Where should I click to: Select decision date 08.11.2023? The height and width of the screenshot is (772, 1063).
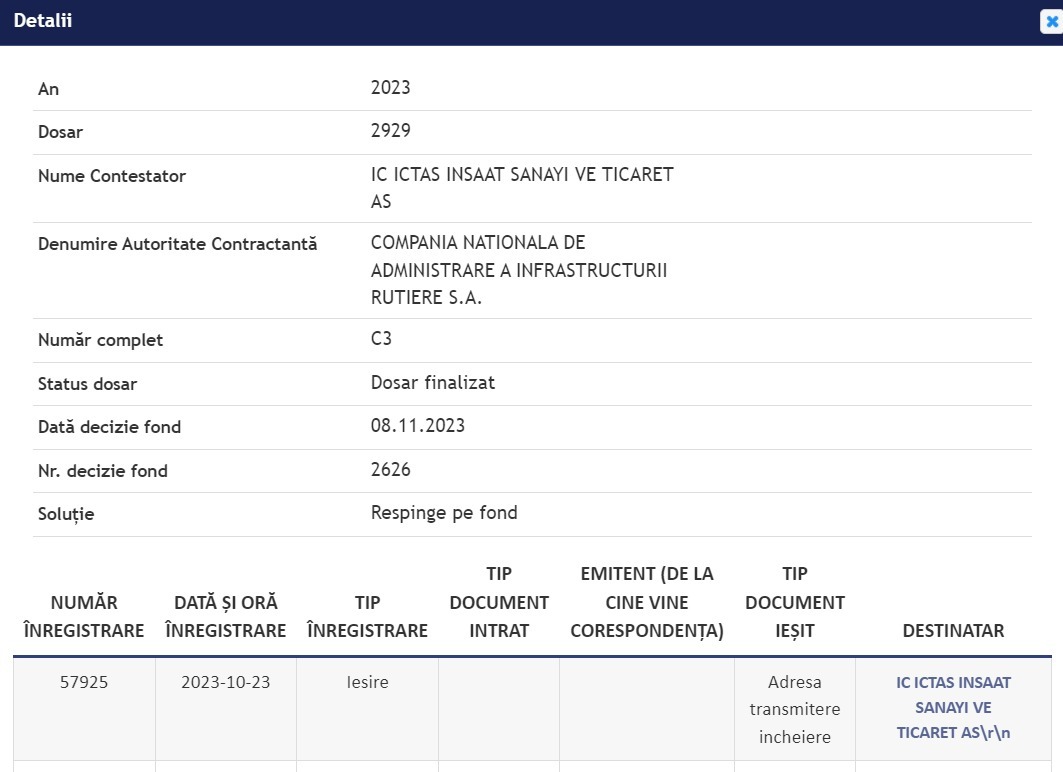click(x=418, y=426)
